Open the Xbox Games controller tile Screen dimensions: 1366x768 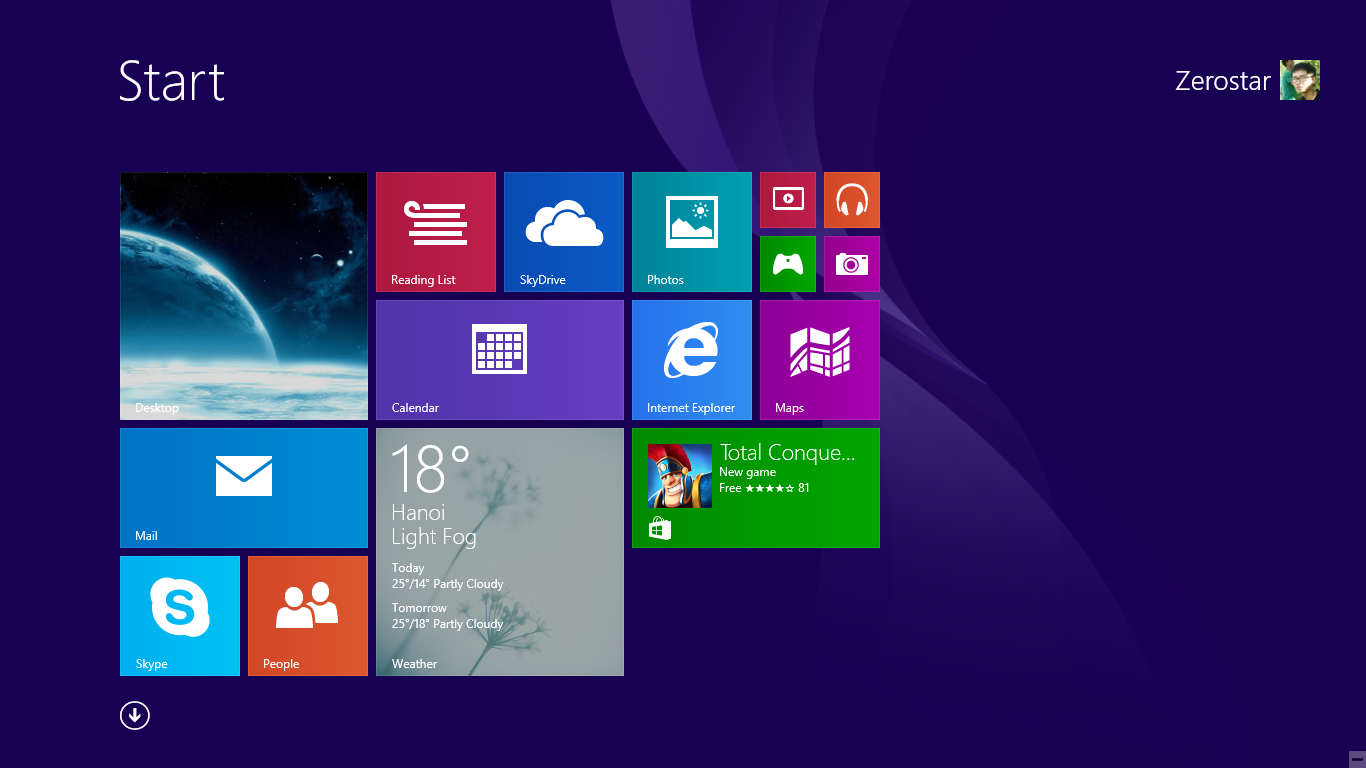coord(788,264)
